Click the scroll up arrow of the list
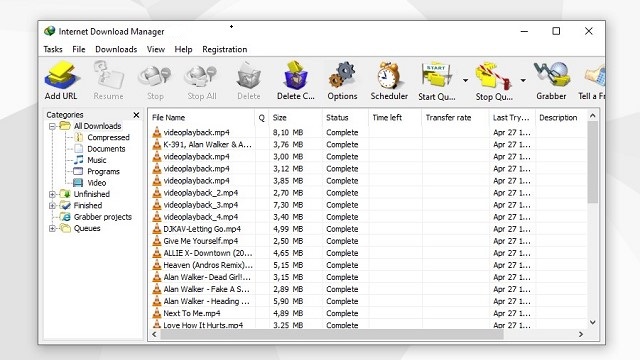640x360 pixels. pyautogui.click(x=593, y=116)
